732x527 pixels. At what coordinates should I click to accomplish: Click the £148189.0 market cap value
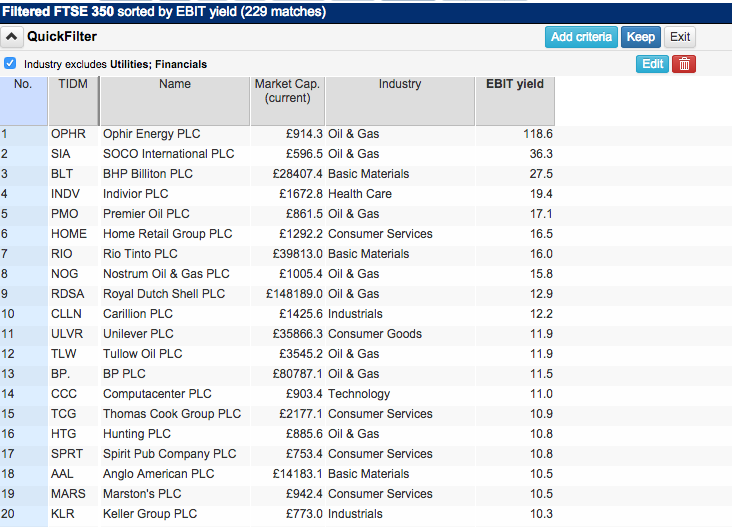[x=295, y=294]
